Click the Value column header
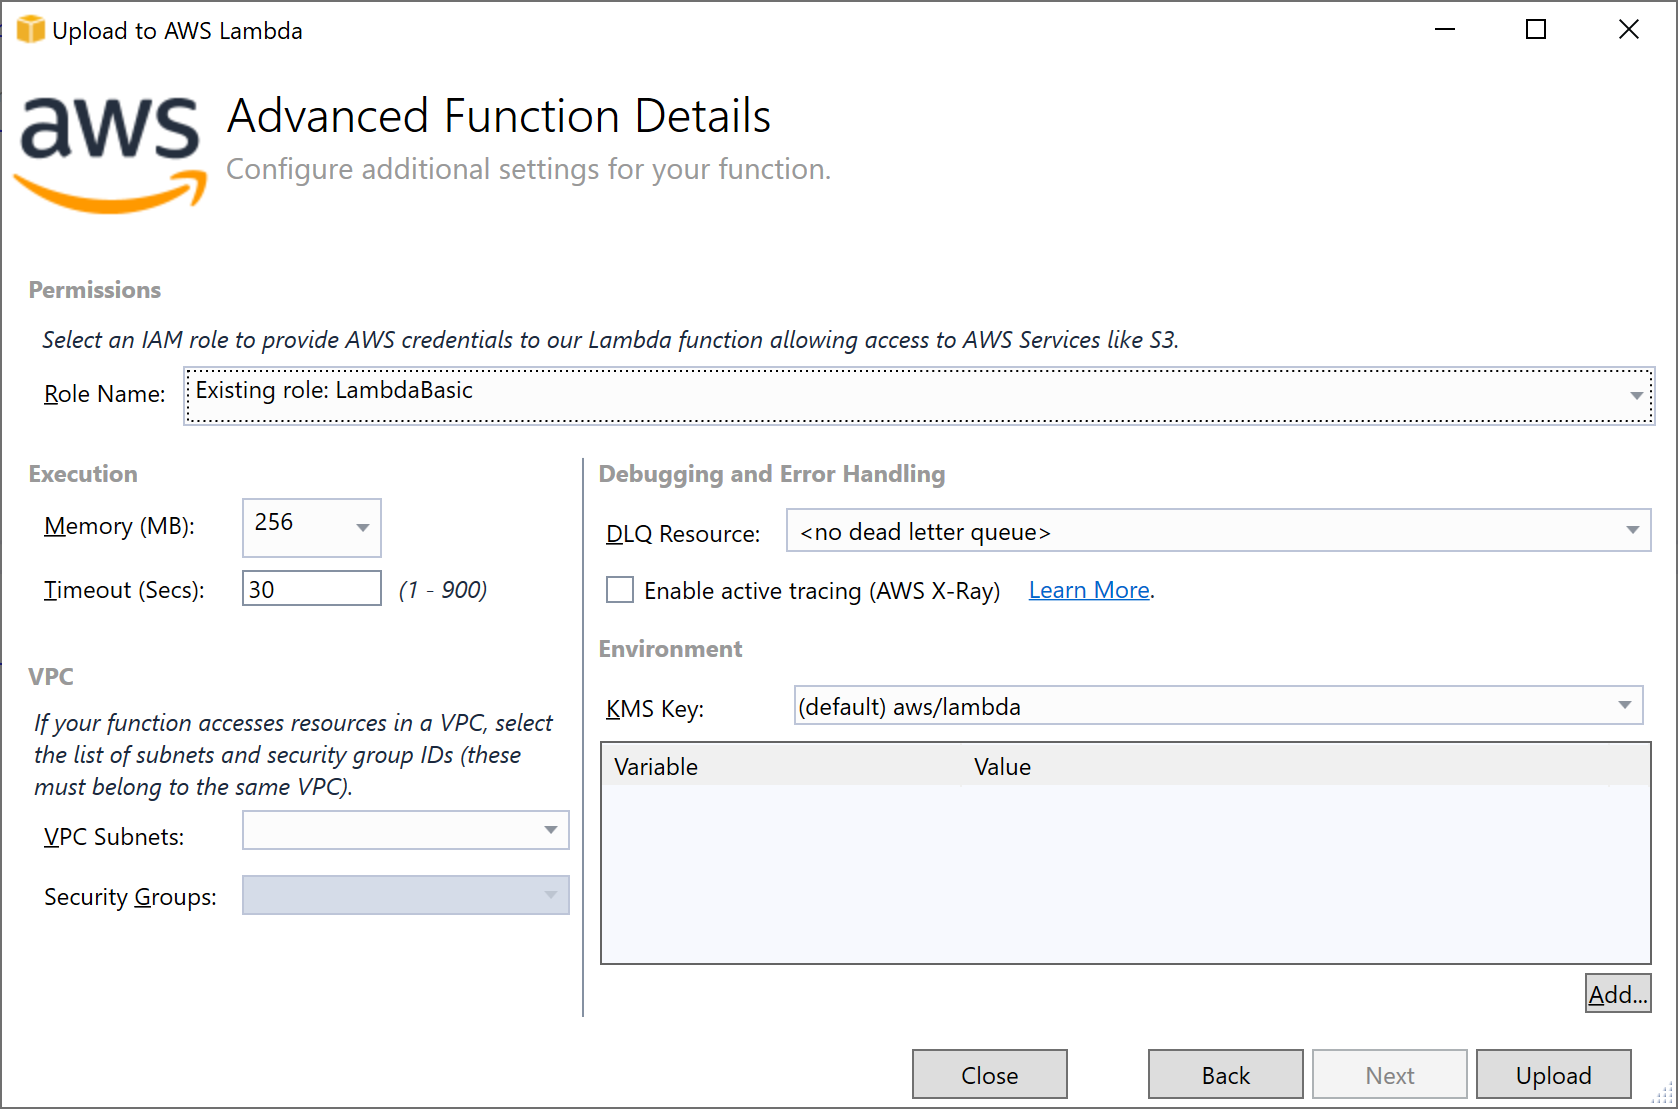 1287,766
